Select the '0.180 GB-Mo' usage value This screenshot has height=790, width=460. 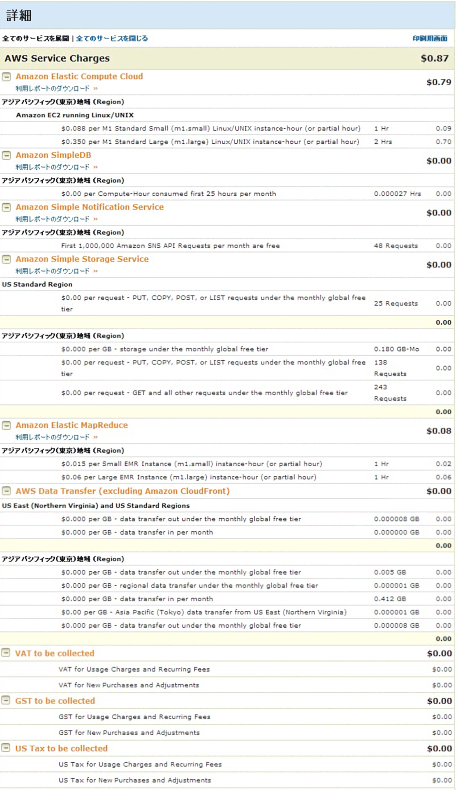point(397,349)
